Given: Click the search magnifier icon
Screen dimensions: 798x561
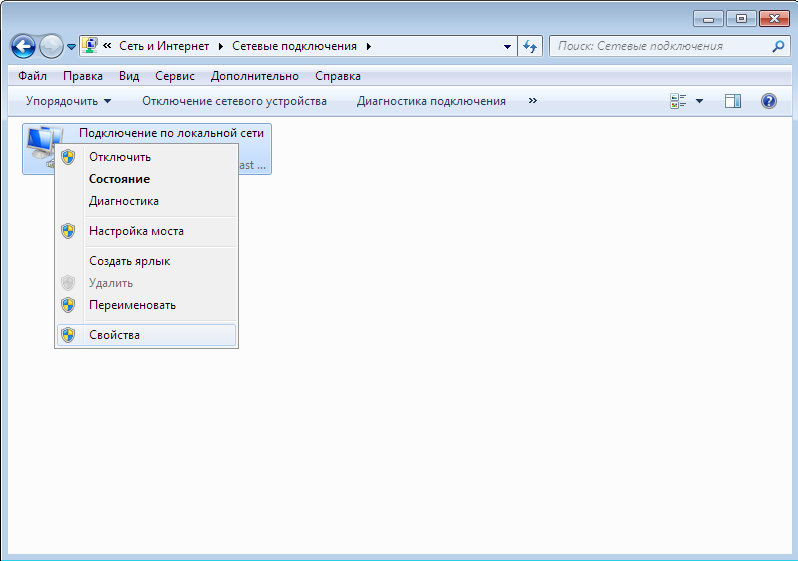Looking at the screenshot, I should coord(778,46).
